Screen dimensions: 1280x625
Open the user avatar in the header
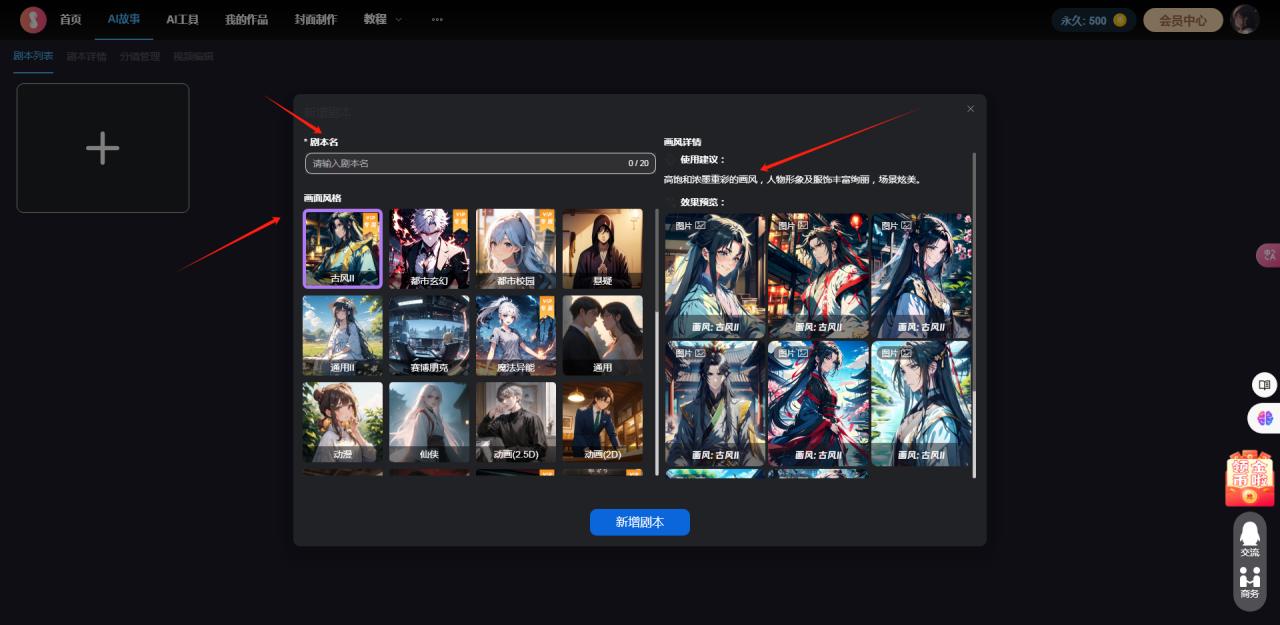coord(1244,19)
